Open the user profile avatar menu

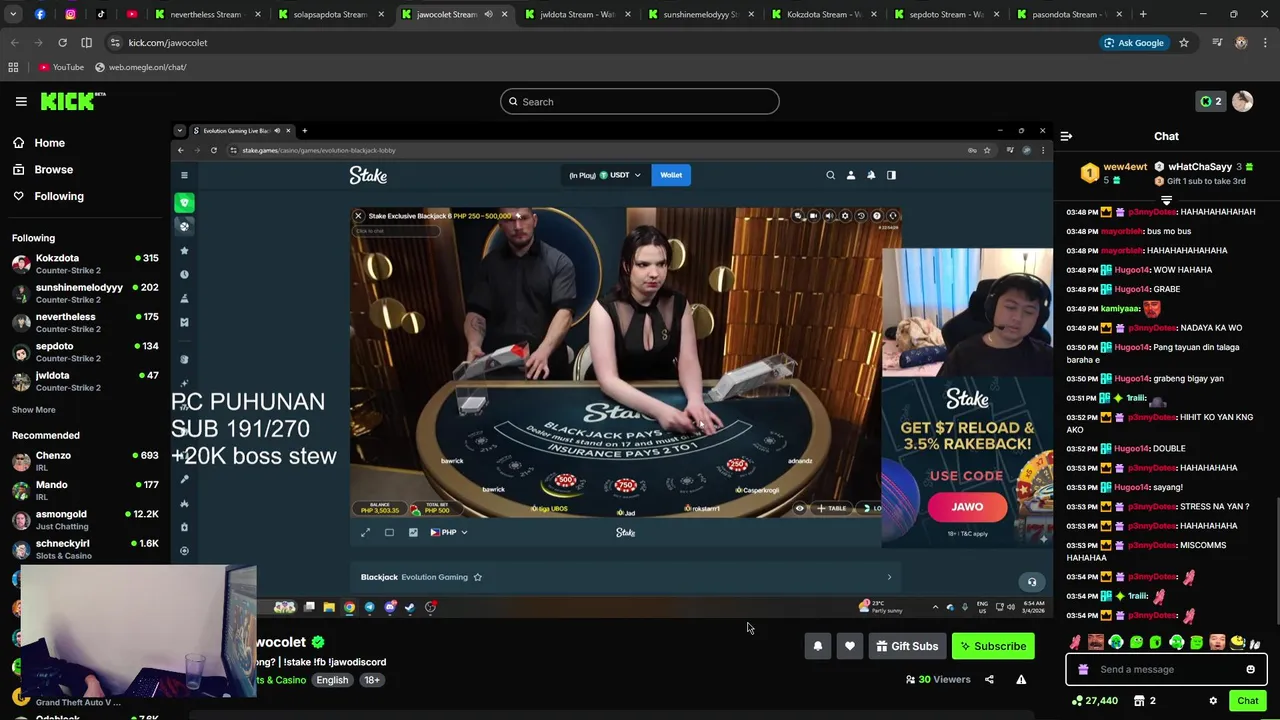(1242, 101)
